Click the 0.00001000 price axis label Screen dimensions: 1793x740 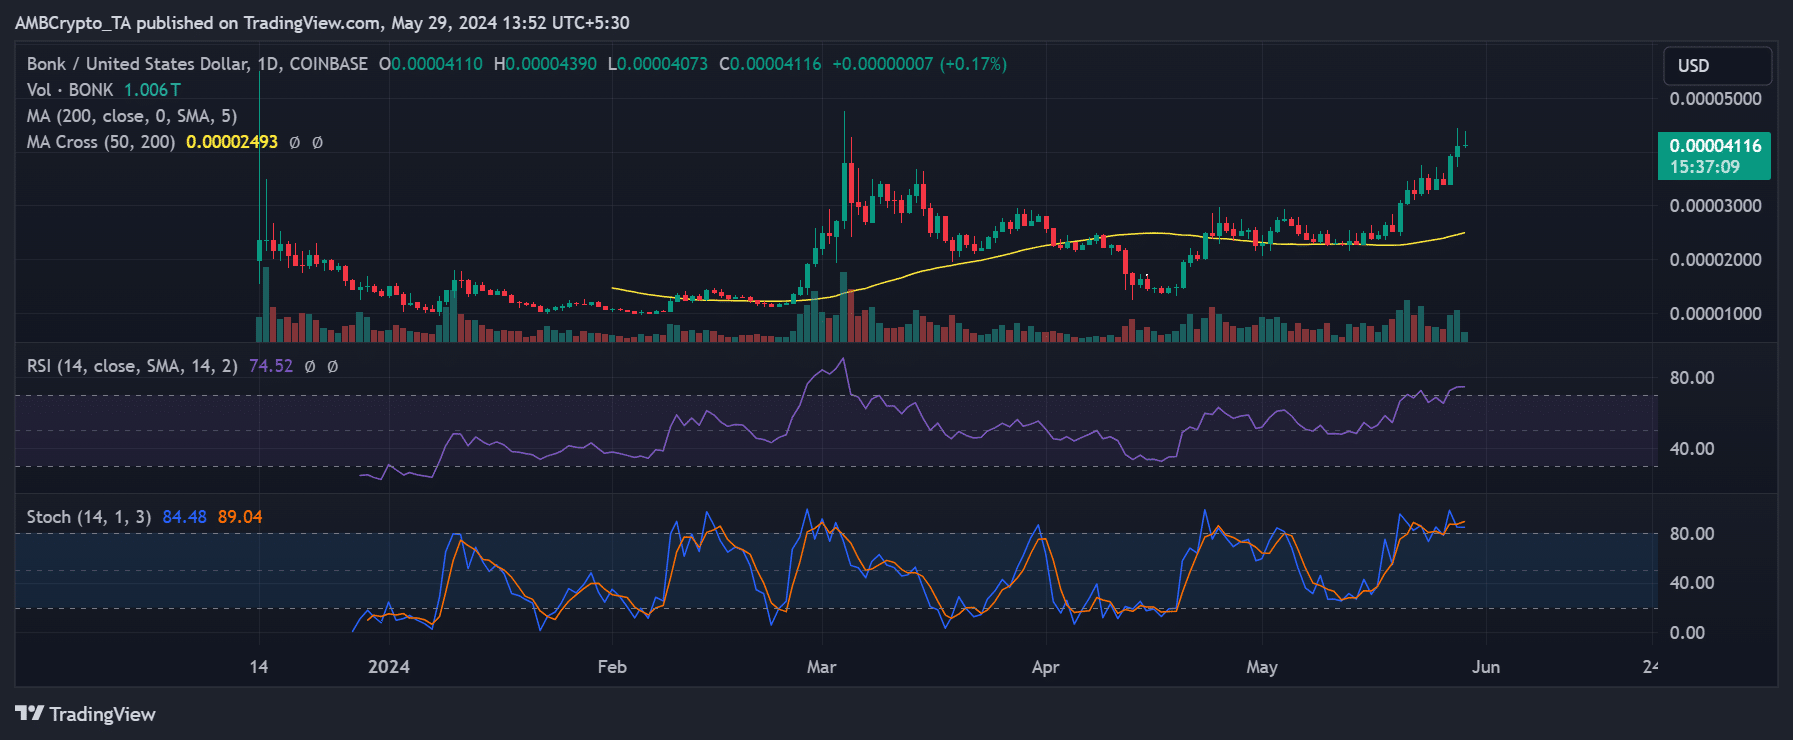pyautogui.click(x=1716, y=314)
